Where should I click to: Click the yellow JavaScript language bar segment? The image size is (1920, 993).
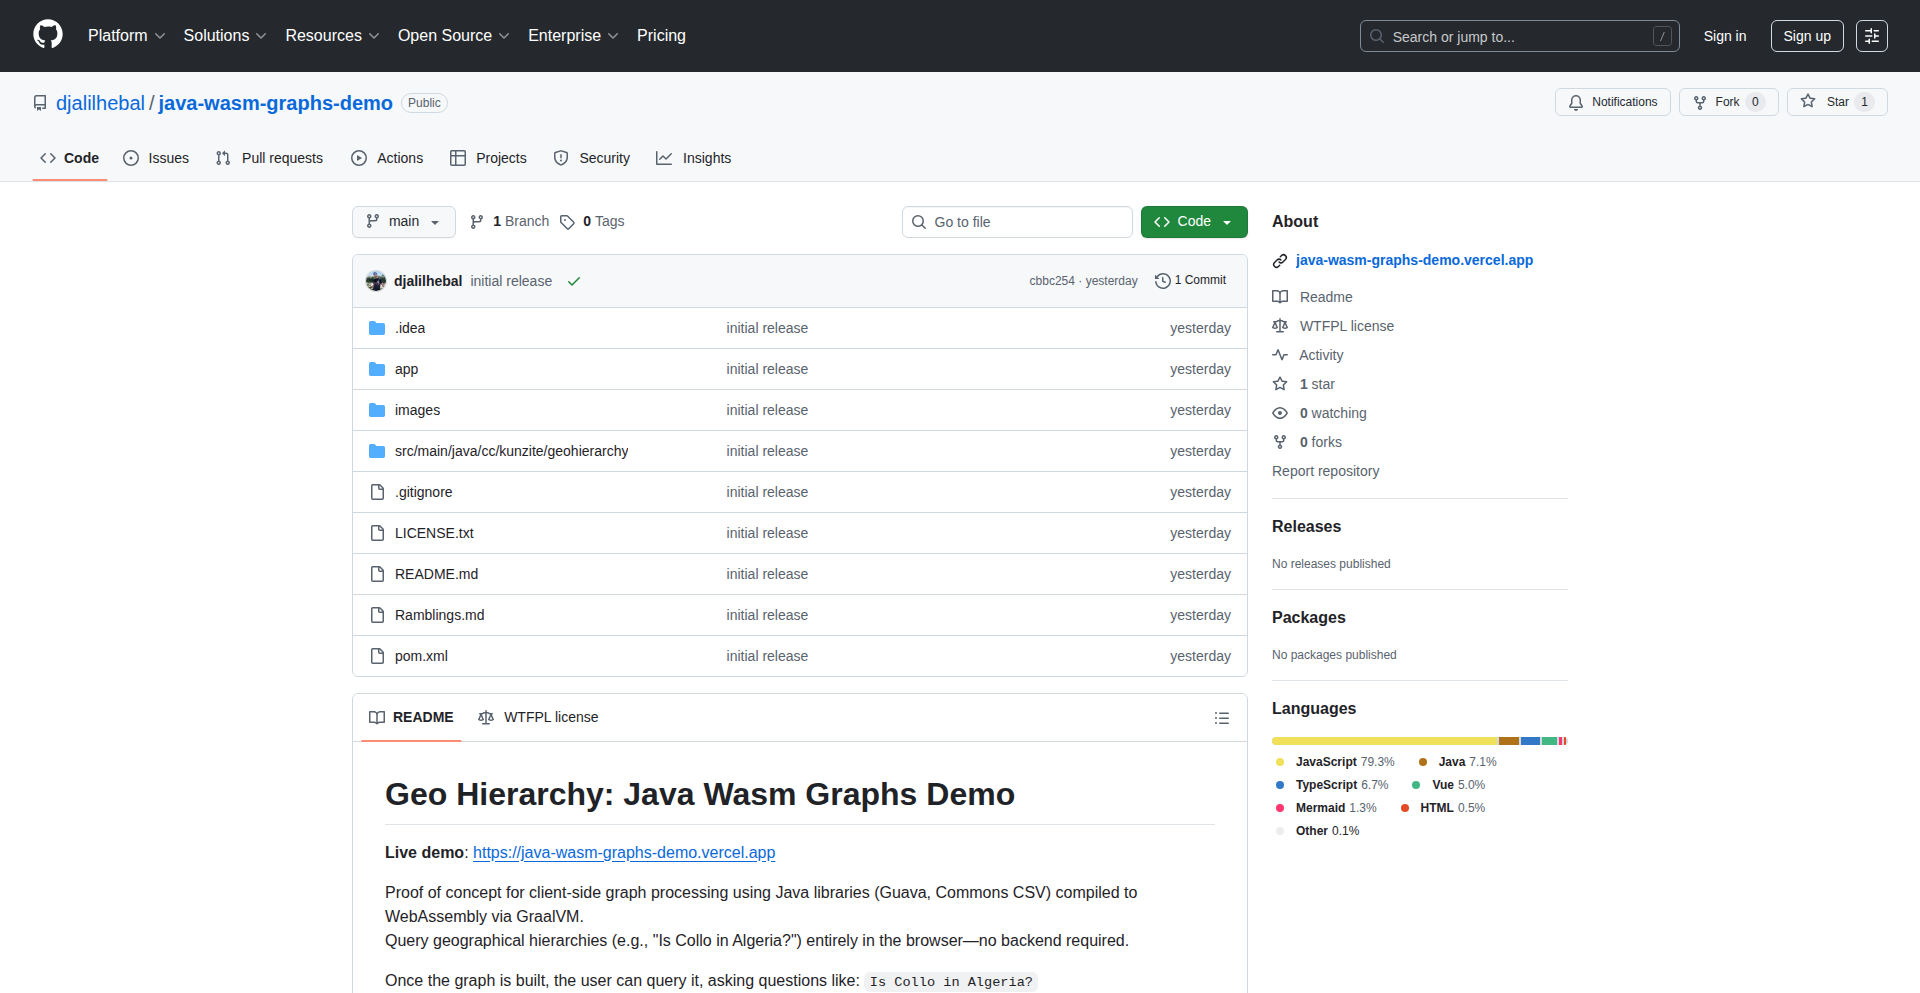tap(1384, 741)
